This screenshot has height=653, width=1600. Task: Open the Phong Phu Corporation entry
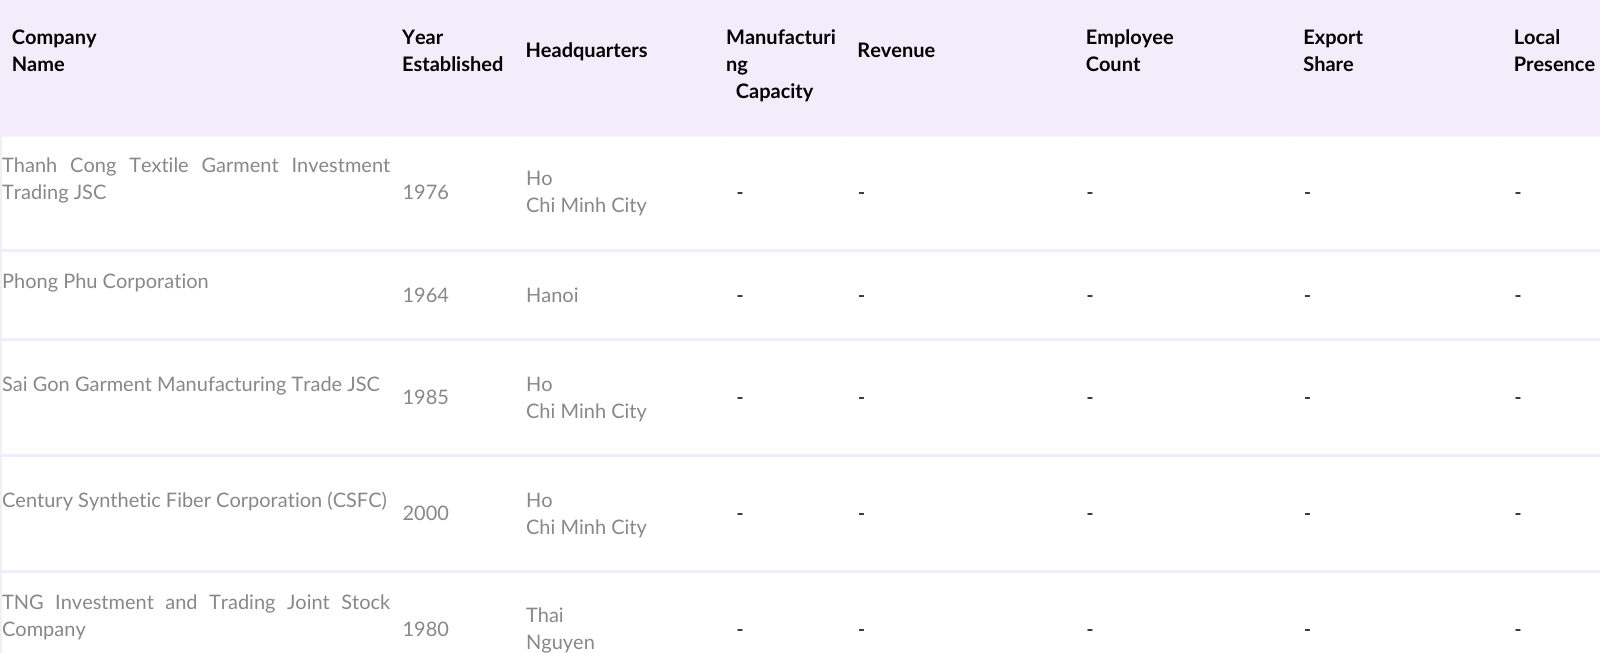coord(105,281)
